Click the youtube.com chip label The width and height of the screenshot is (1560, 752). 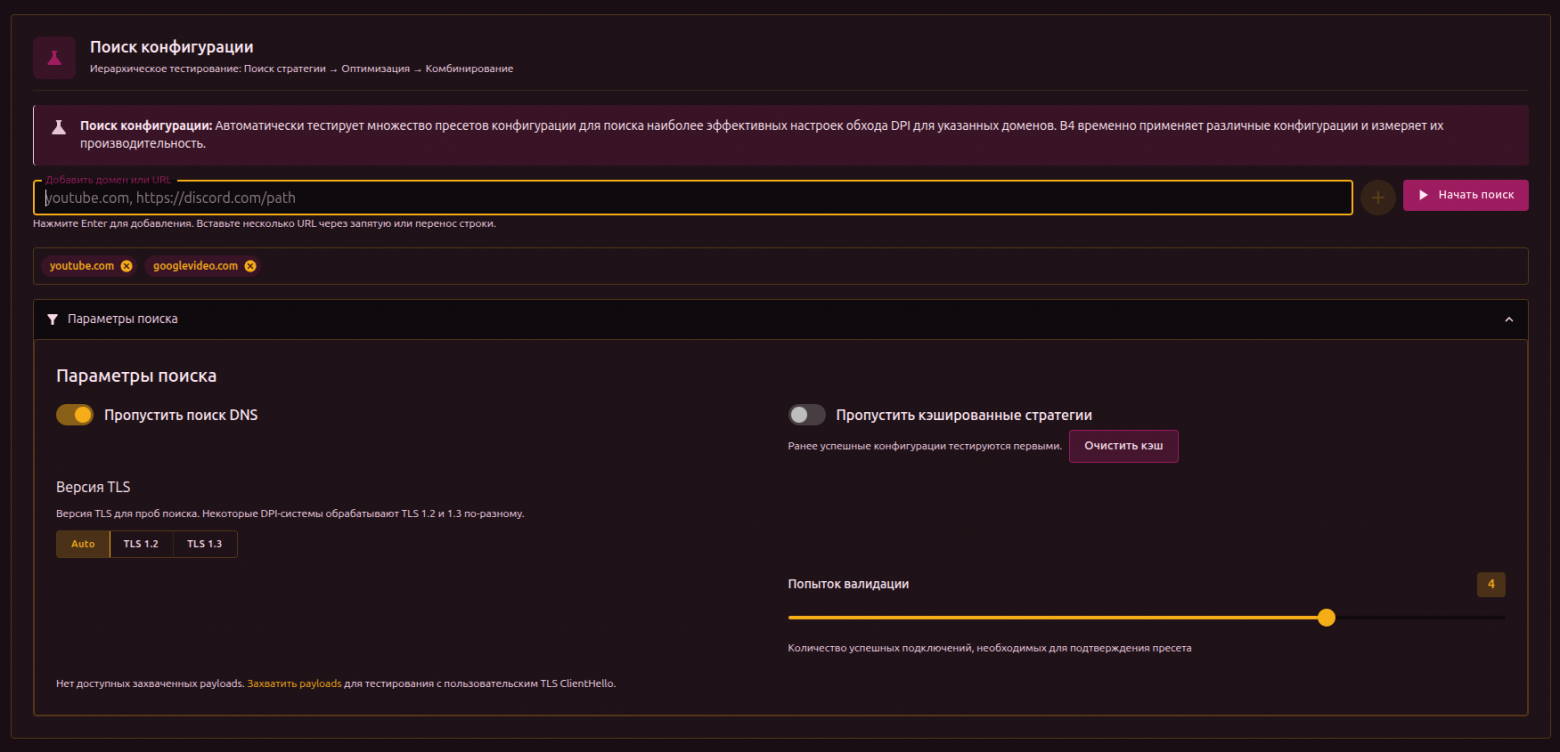point(82,266)
